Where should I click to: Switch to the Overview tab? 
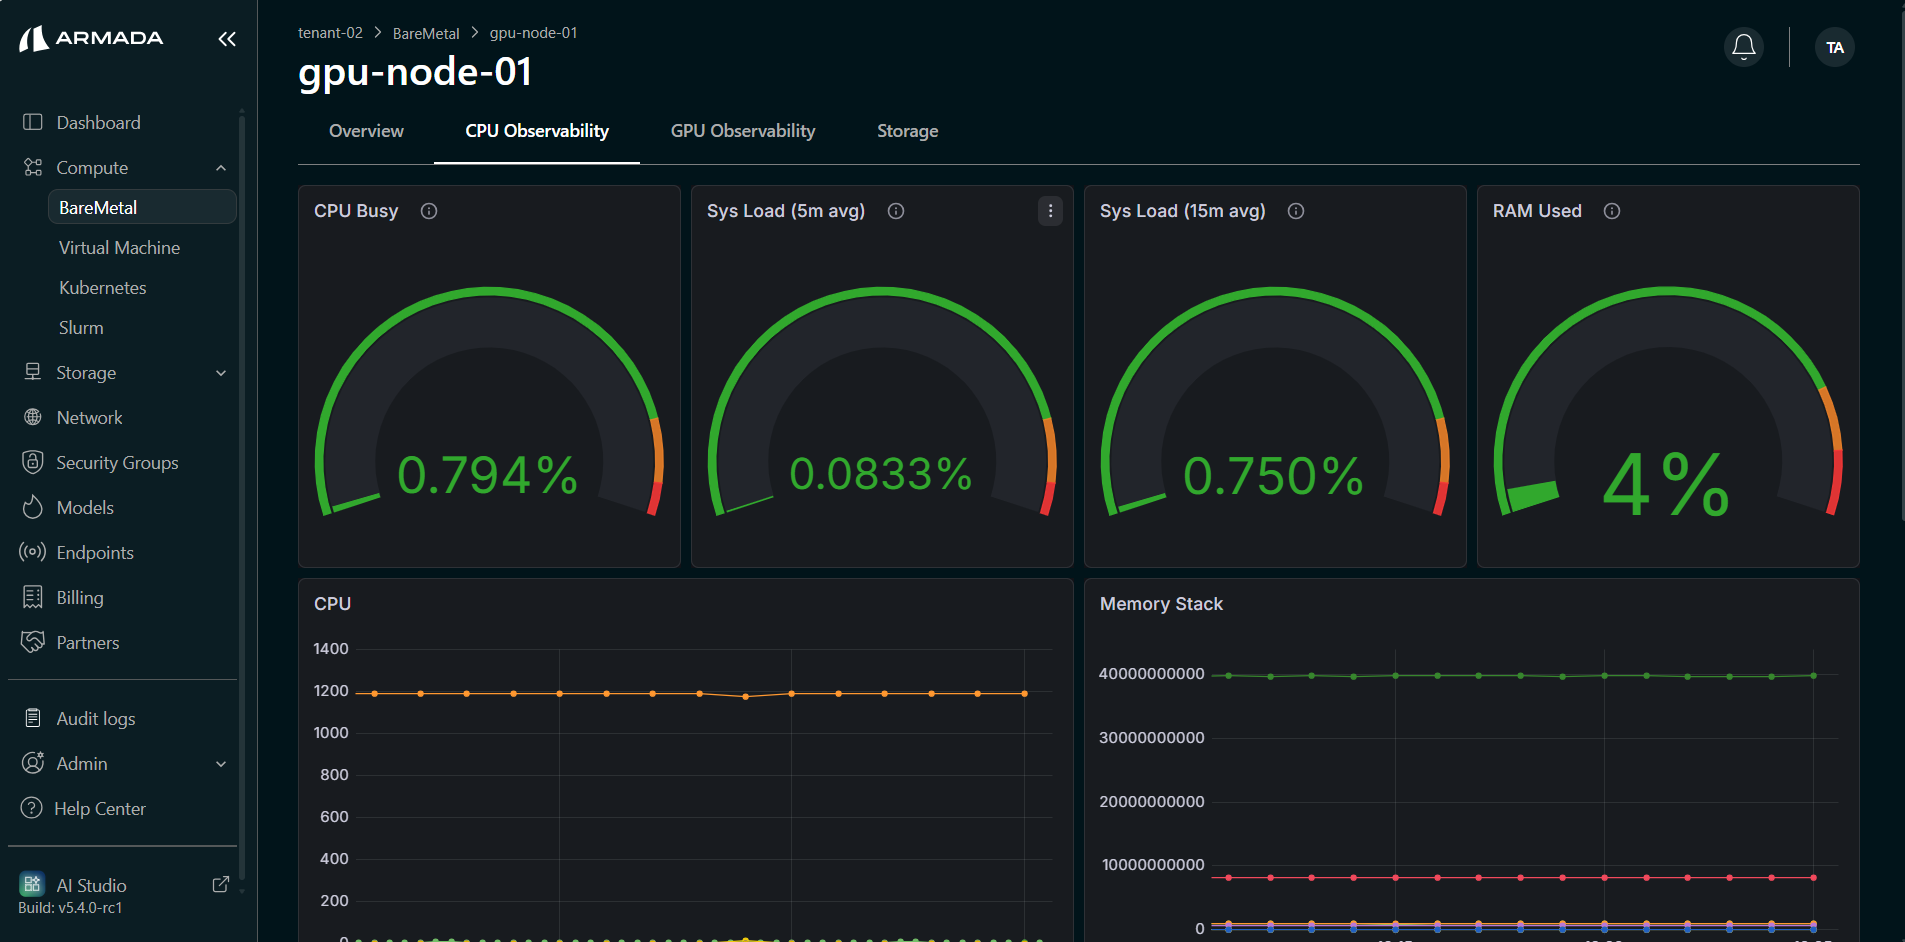(366, 131)
